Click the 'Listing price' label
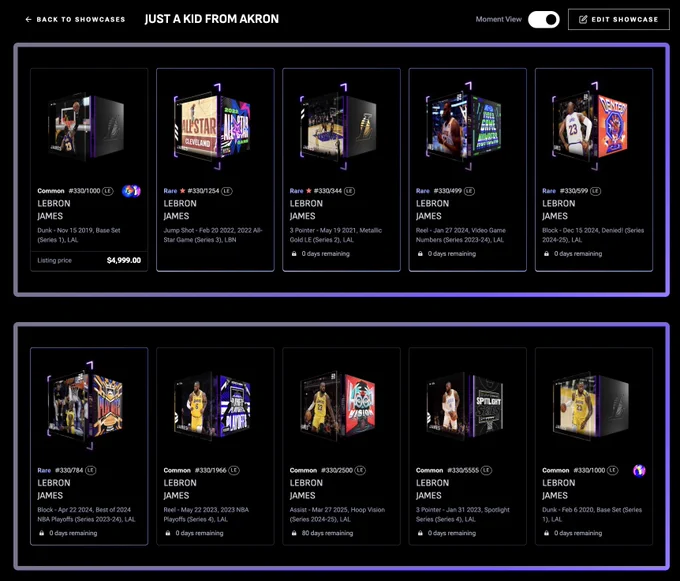This screenshot has height=581, width=680. [x=55, y=260]
